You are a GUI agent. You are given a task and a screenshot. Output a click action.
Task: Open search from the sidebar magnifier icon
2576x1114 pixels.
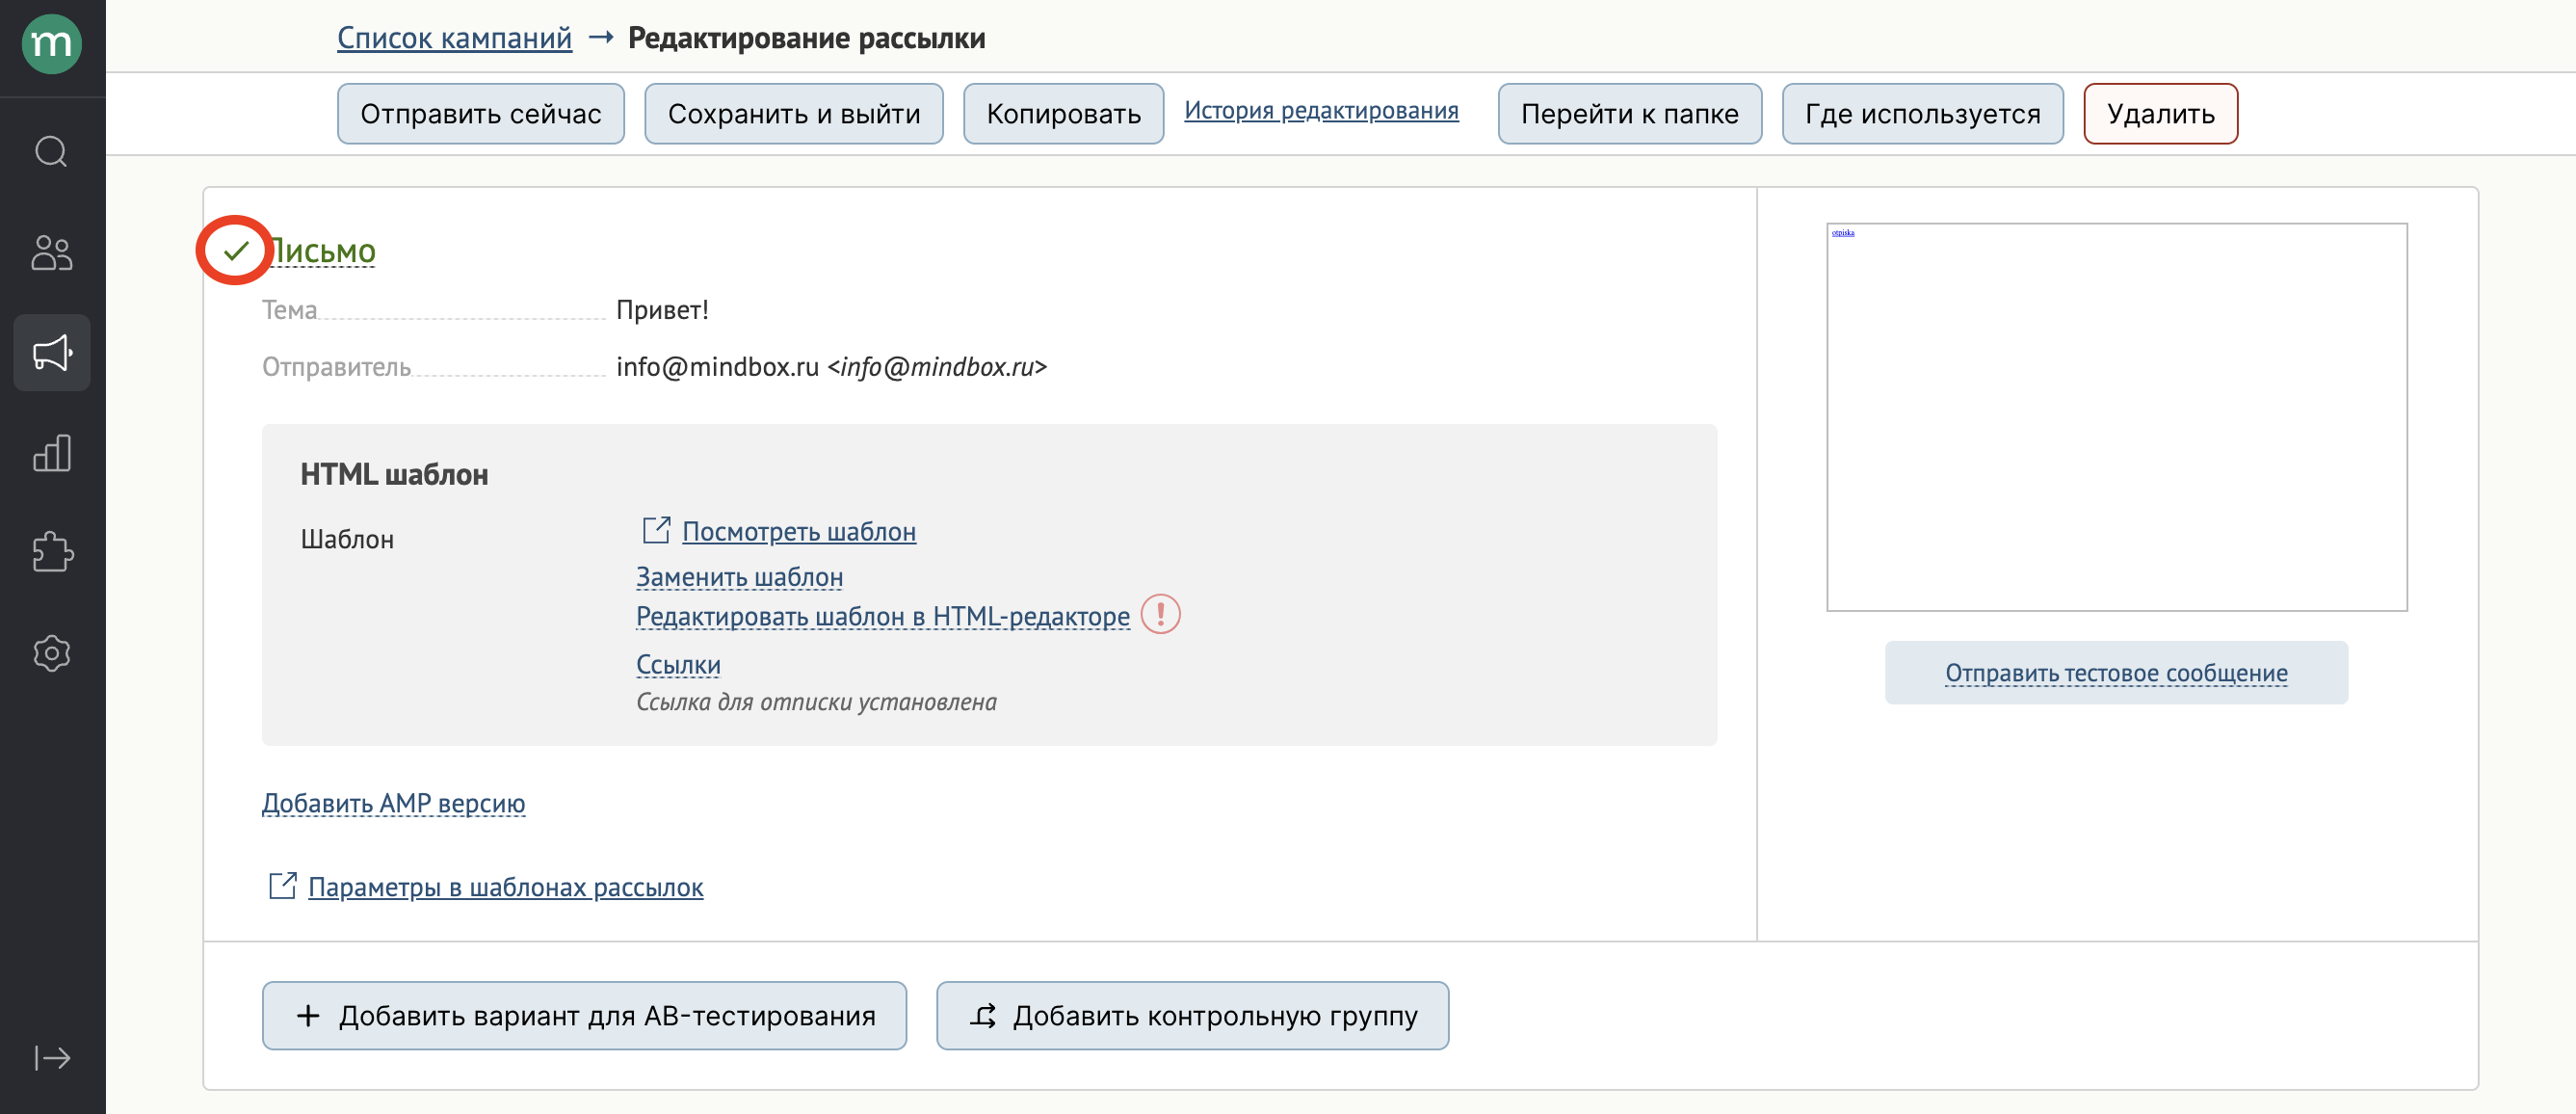(51, 152)
